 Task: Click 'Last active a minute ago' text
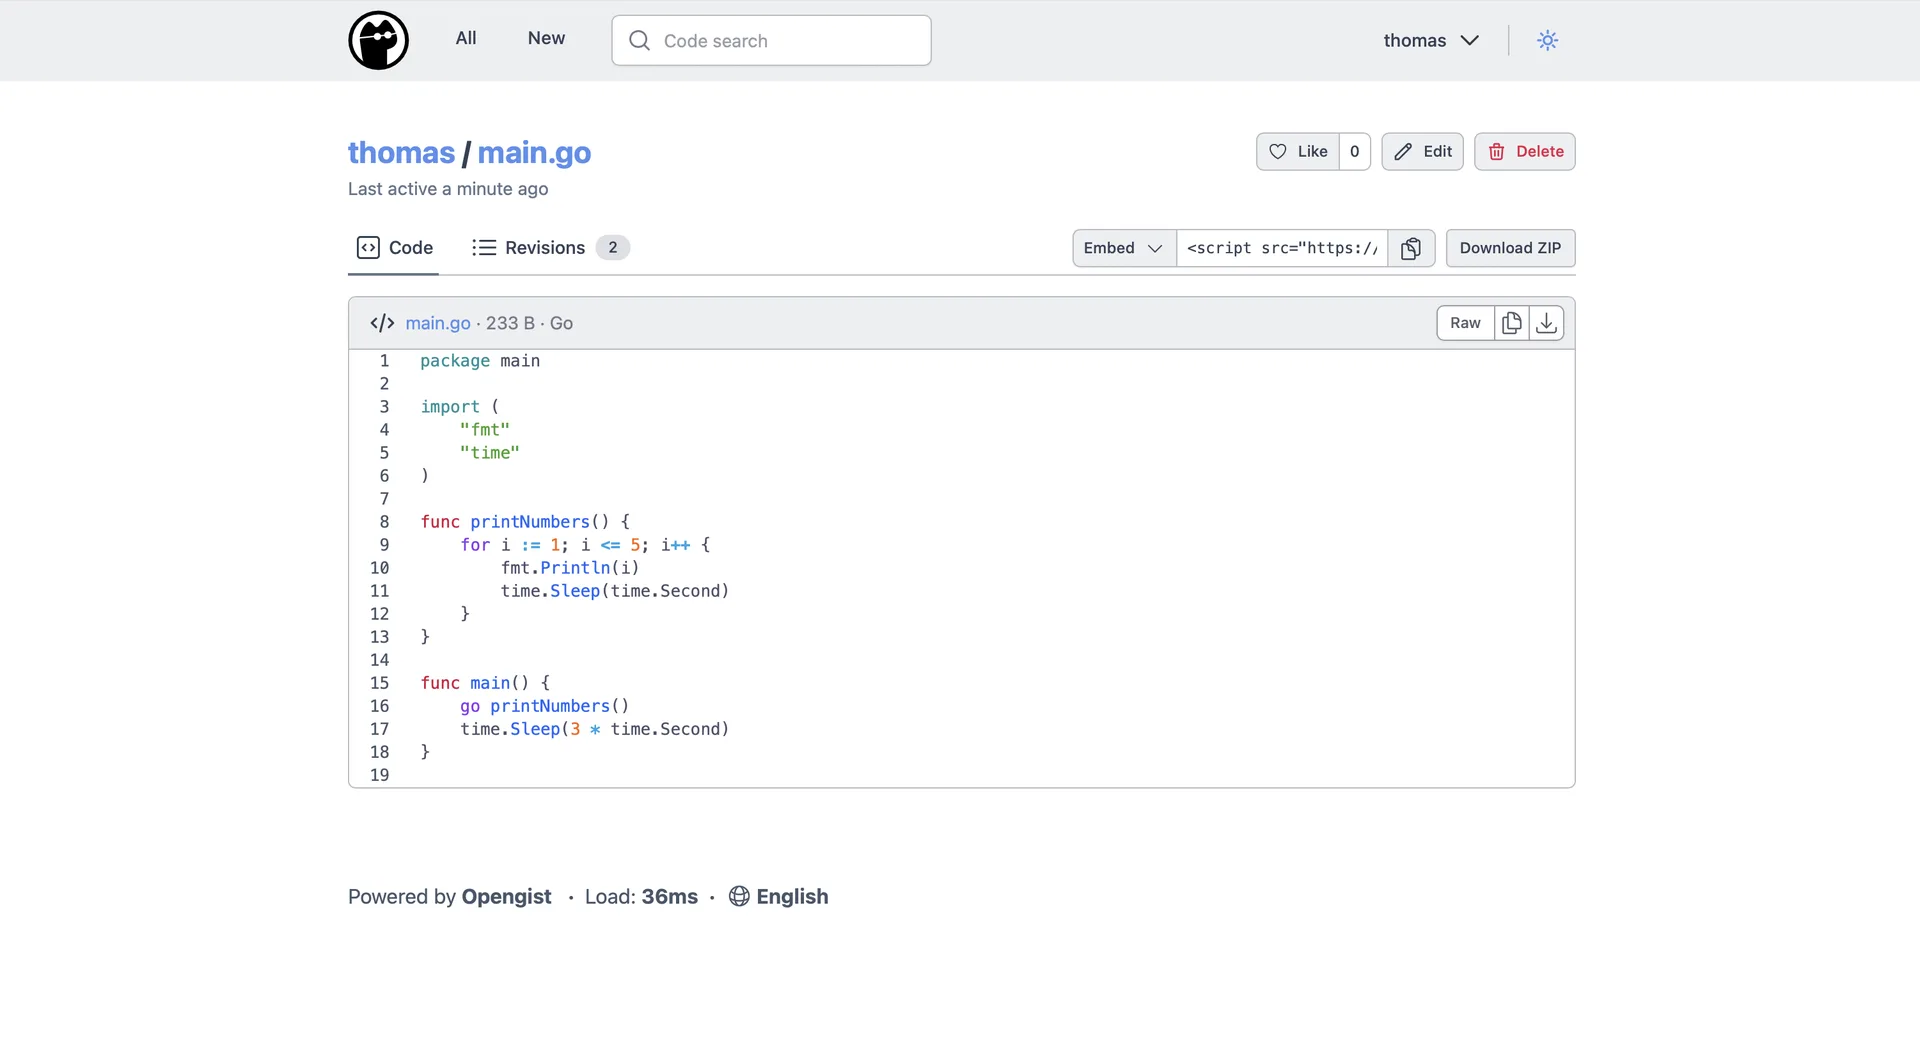(448, 189)
